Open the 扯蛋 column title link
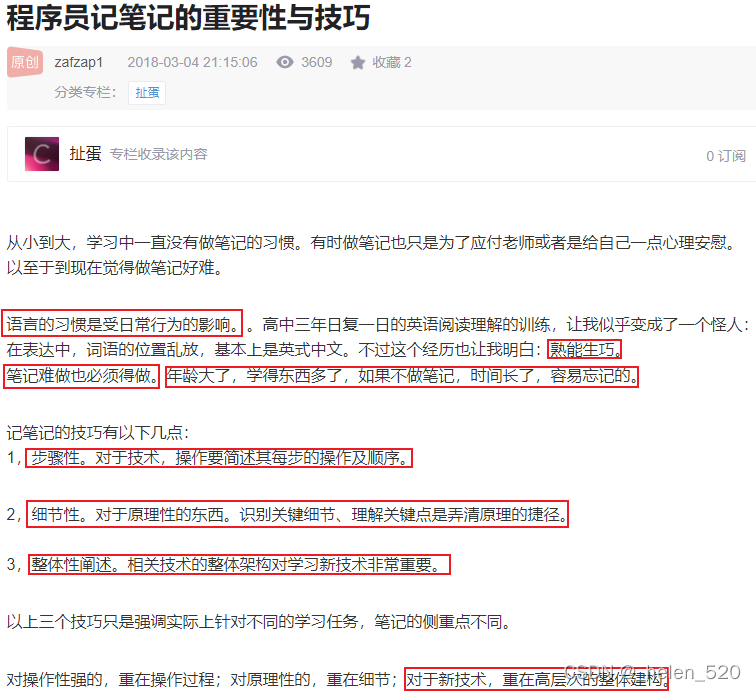756x691 pixels. (x=85, y=154)
